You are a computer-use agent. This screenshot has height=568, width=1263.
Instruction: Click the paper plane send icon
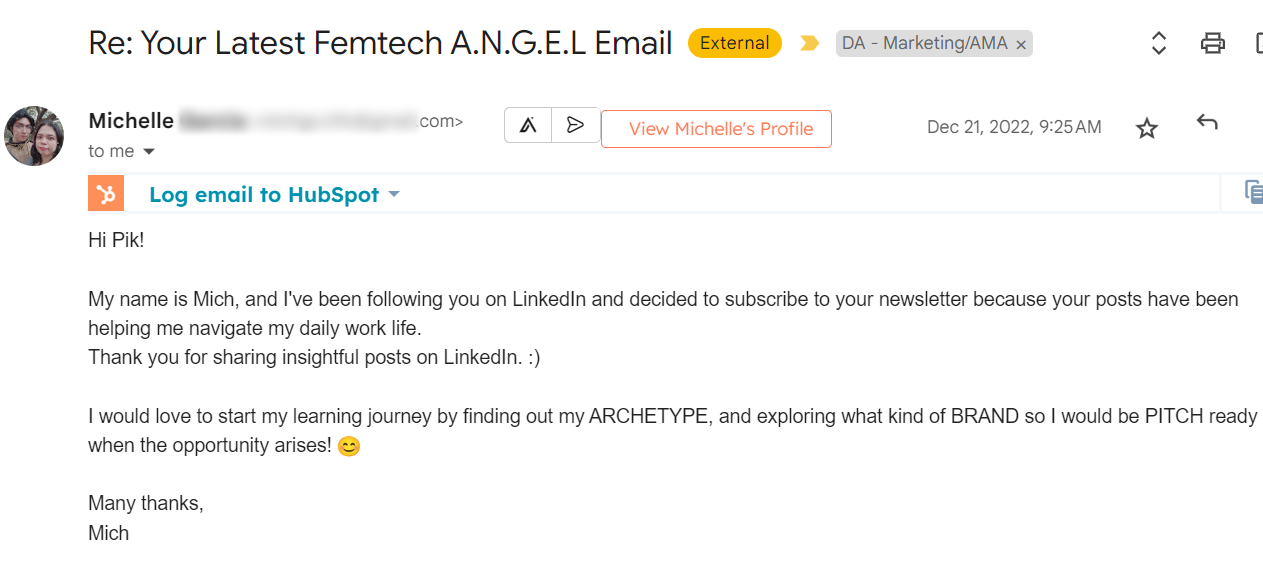click(x=575, y=125)
